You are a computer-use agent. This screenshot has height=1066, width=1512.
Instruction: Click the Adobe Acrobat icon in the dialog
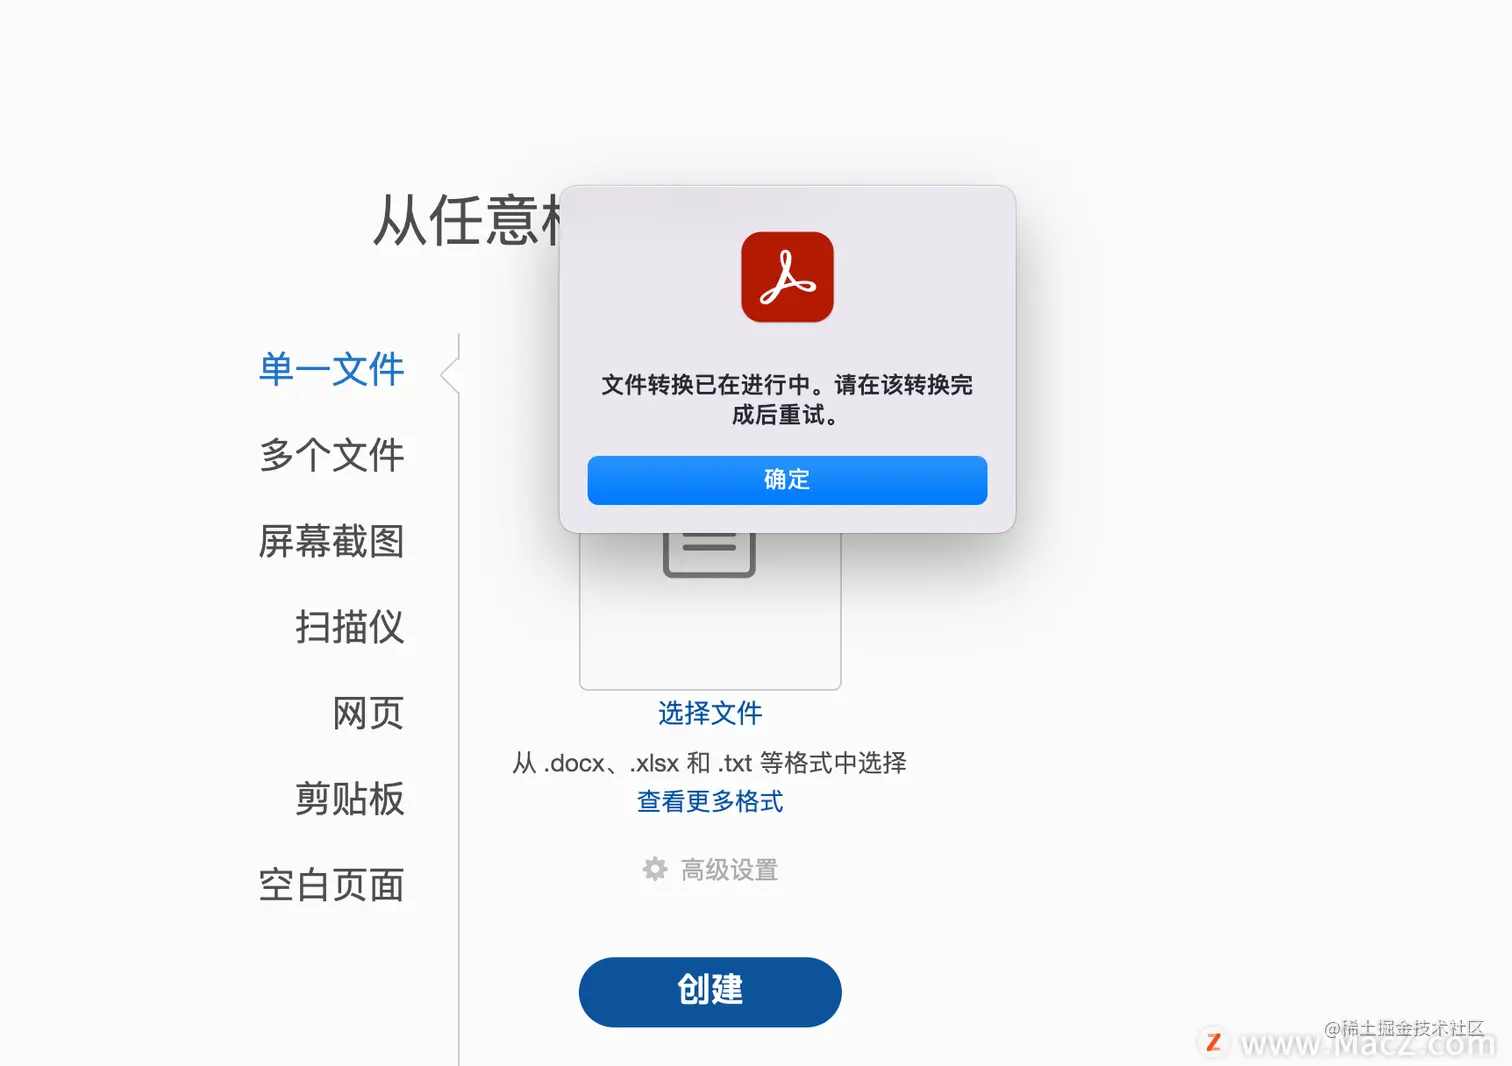[787, 277]
